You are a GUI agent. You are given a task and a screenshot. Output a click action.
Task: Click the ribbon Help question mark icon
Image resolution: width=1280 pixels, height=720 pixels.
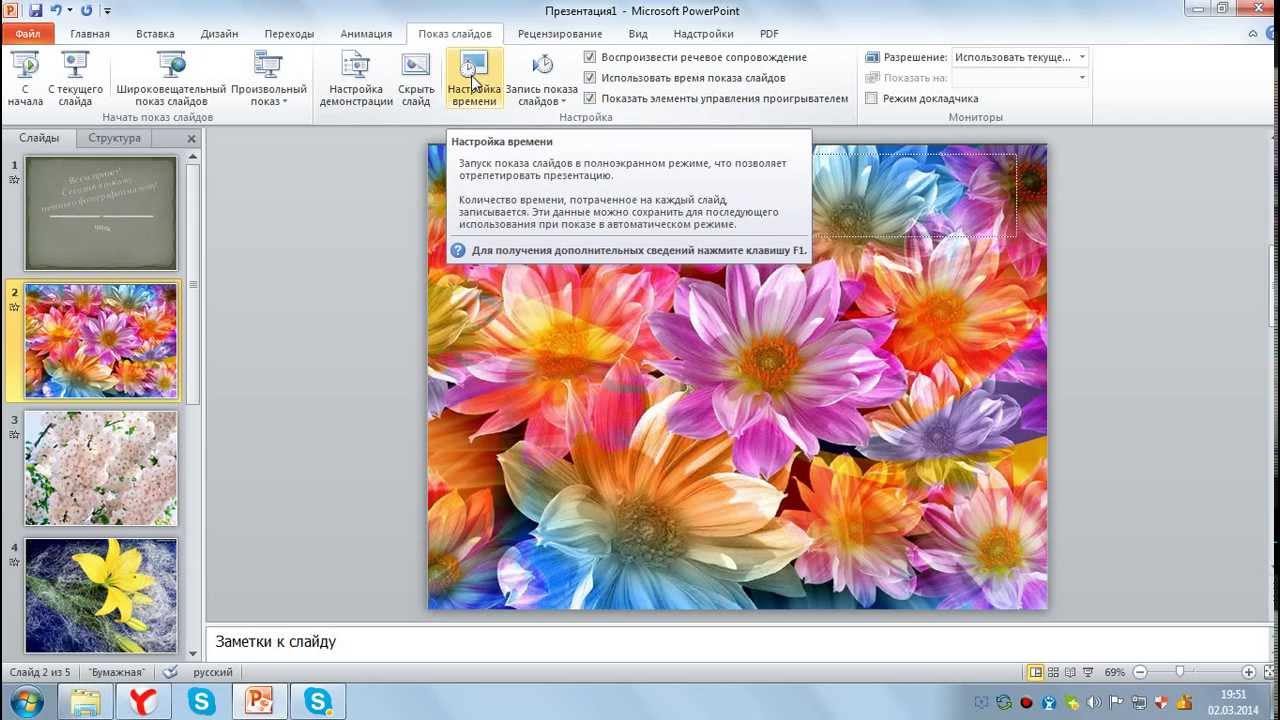tap(1269, 33)
